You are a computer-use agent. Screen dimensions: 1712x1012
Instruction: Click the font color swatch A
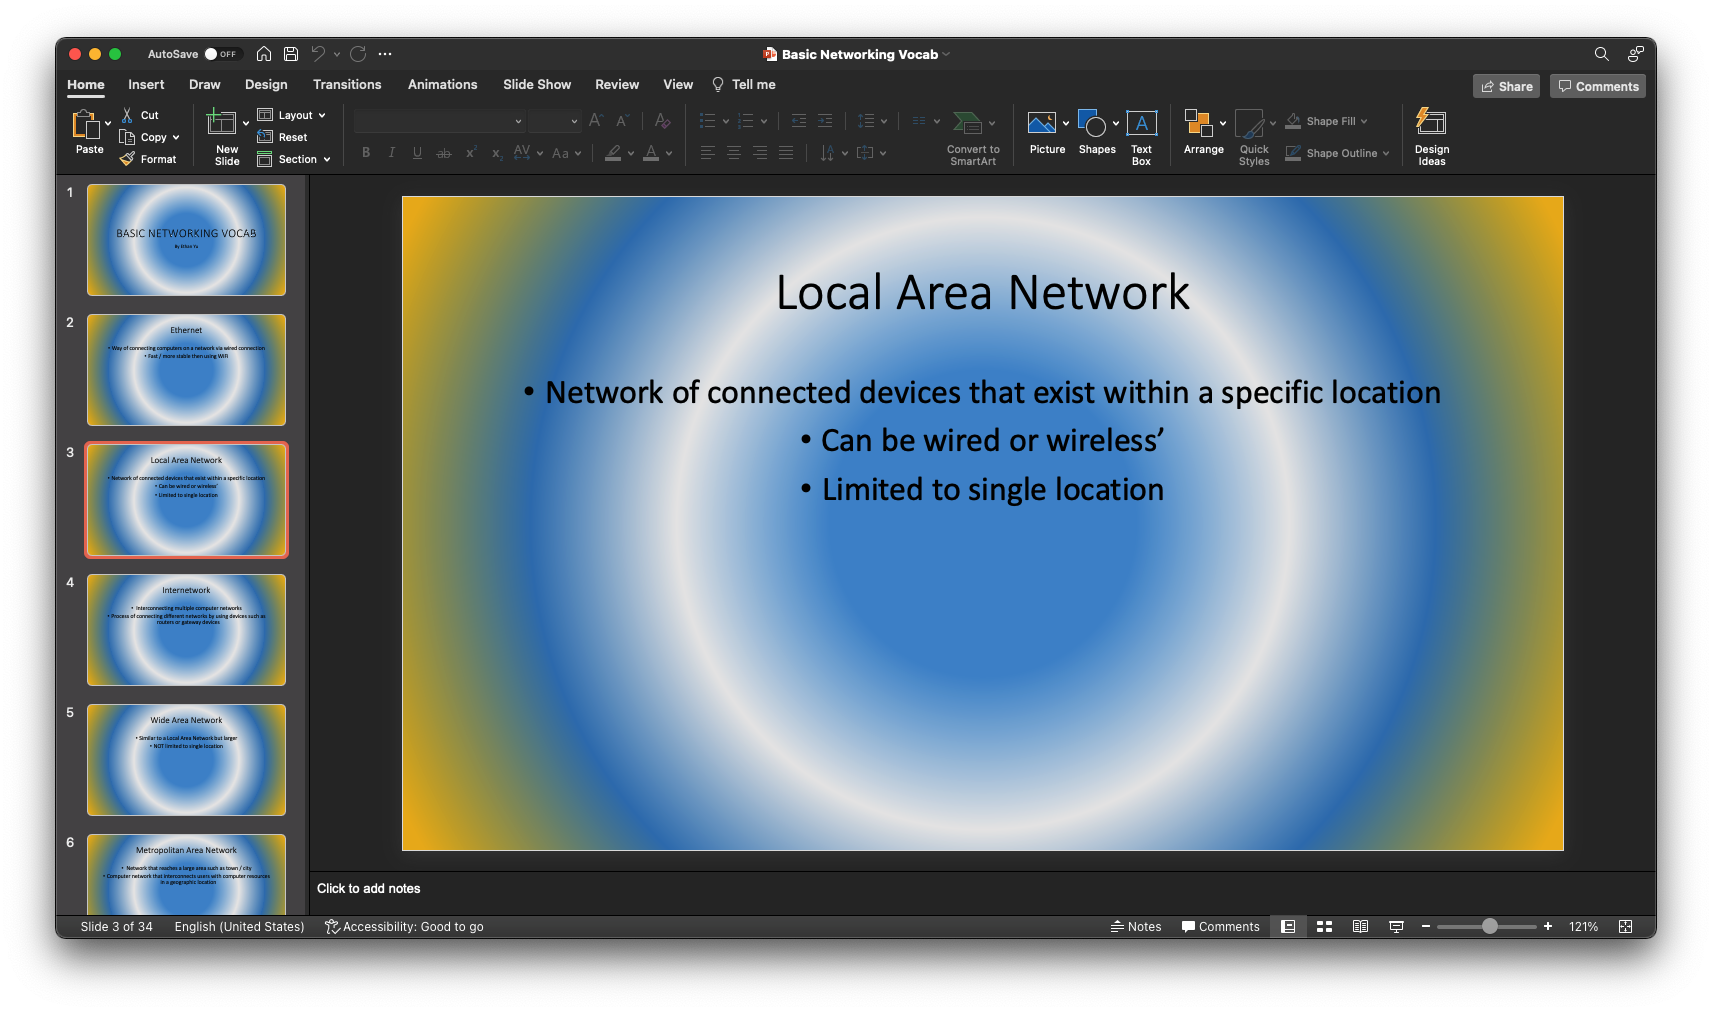[x=651, y=153]
